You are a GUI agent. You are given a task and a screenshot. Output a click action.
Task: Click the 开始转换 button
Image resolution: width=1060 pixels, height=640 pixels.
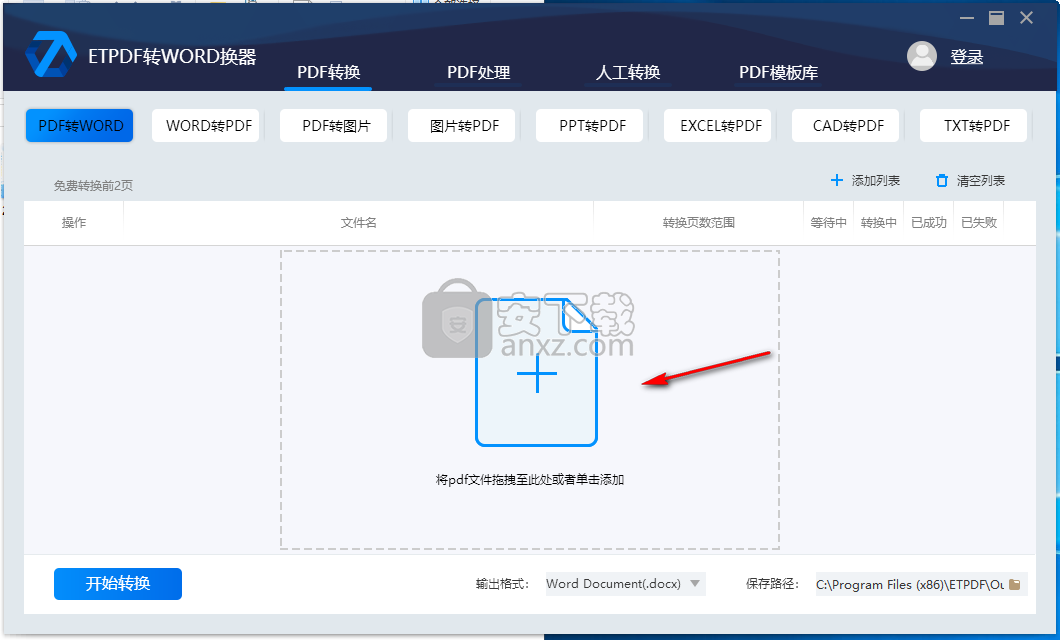click(118, 583)
